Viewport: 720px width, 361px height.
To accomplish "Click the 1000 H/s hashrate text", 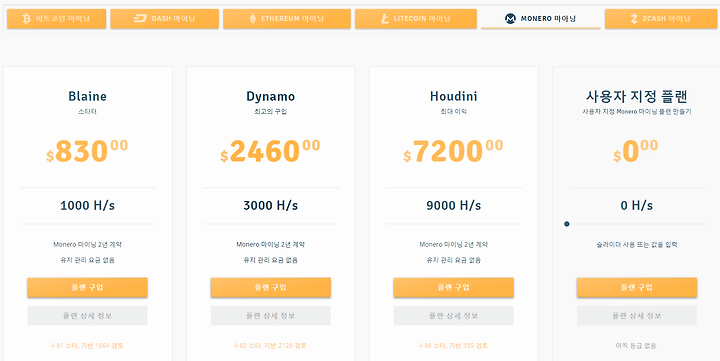I will tap(87, 205).
